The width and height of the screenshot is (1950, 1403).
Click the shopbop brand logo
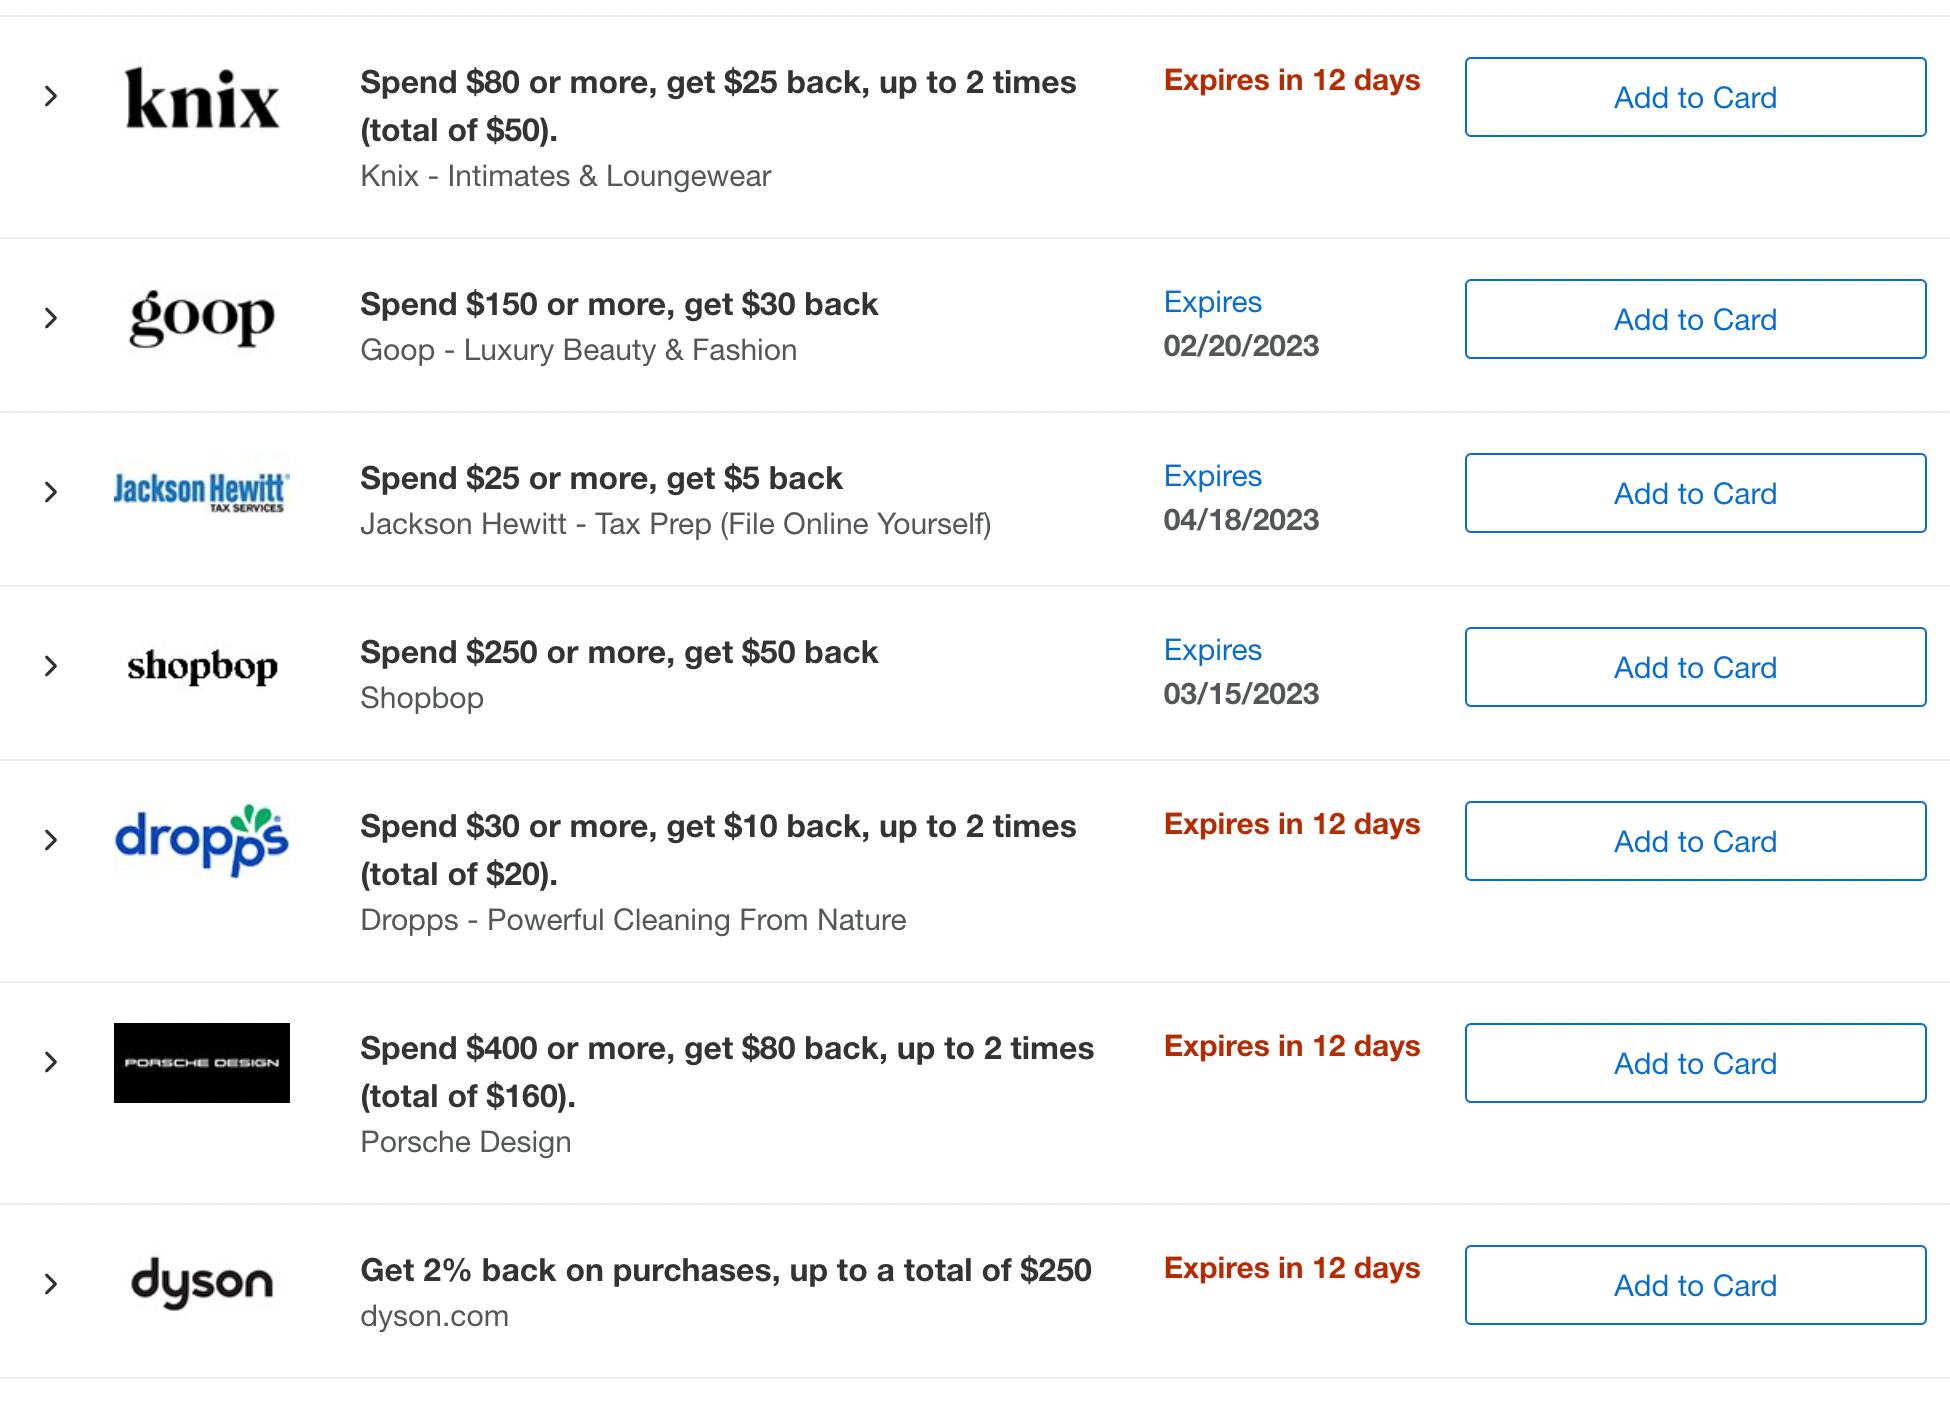202,666
